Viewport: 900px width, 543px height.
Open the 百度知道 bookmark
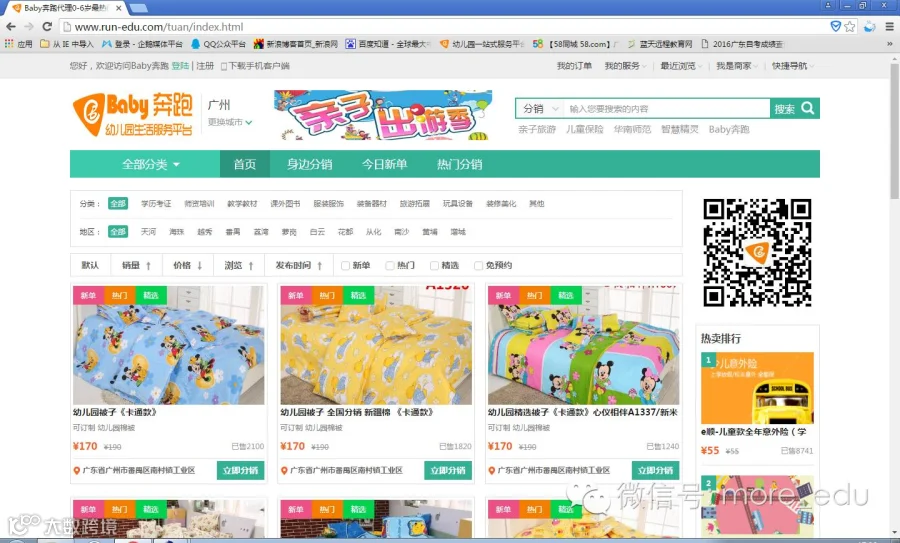388,44
